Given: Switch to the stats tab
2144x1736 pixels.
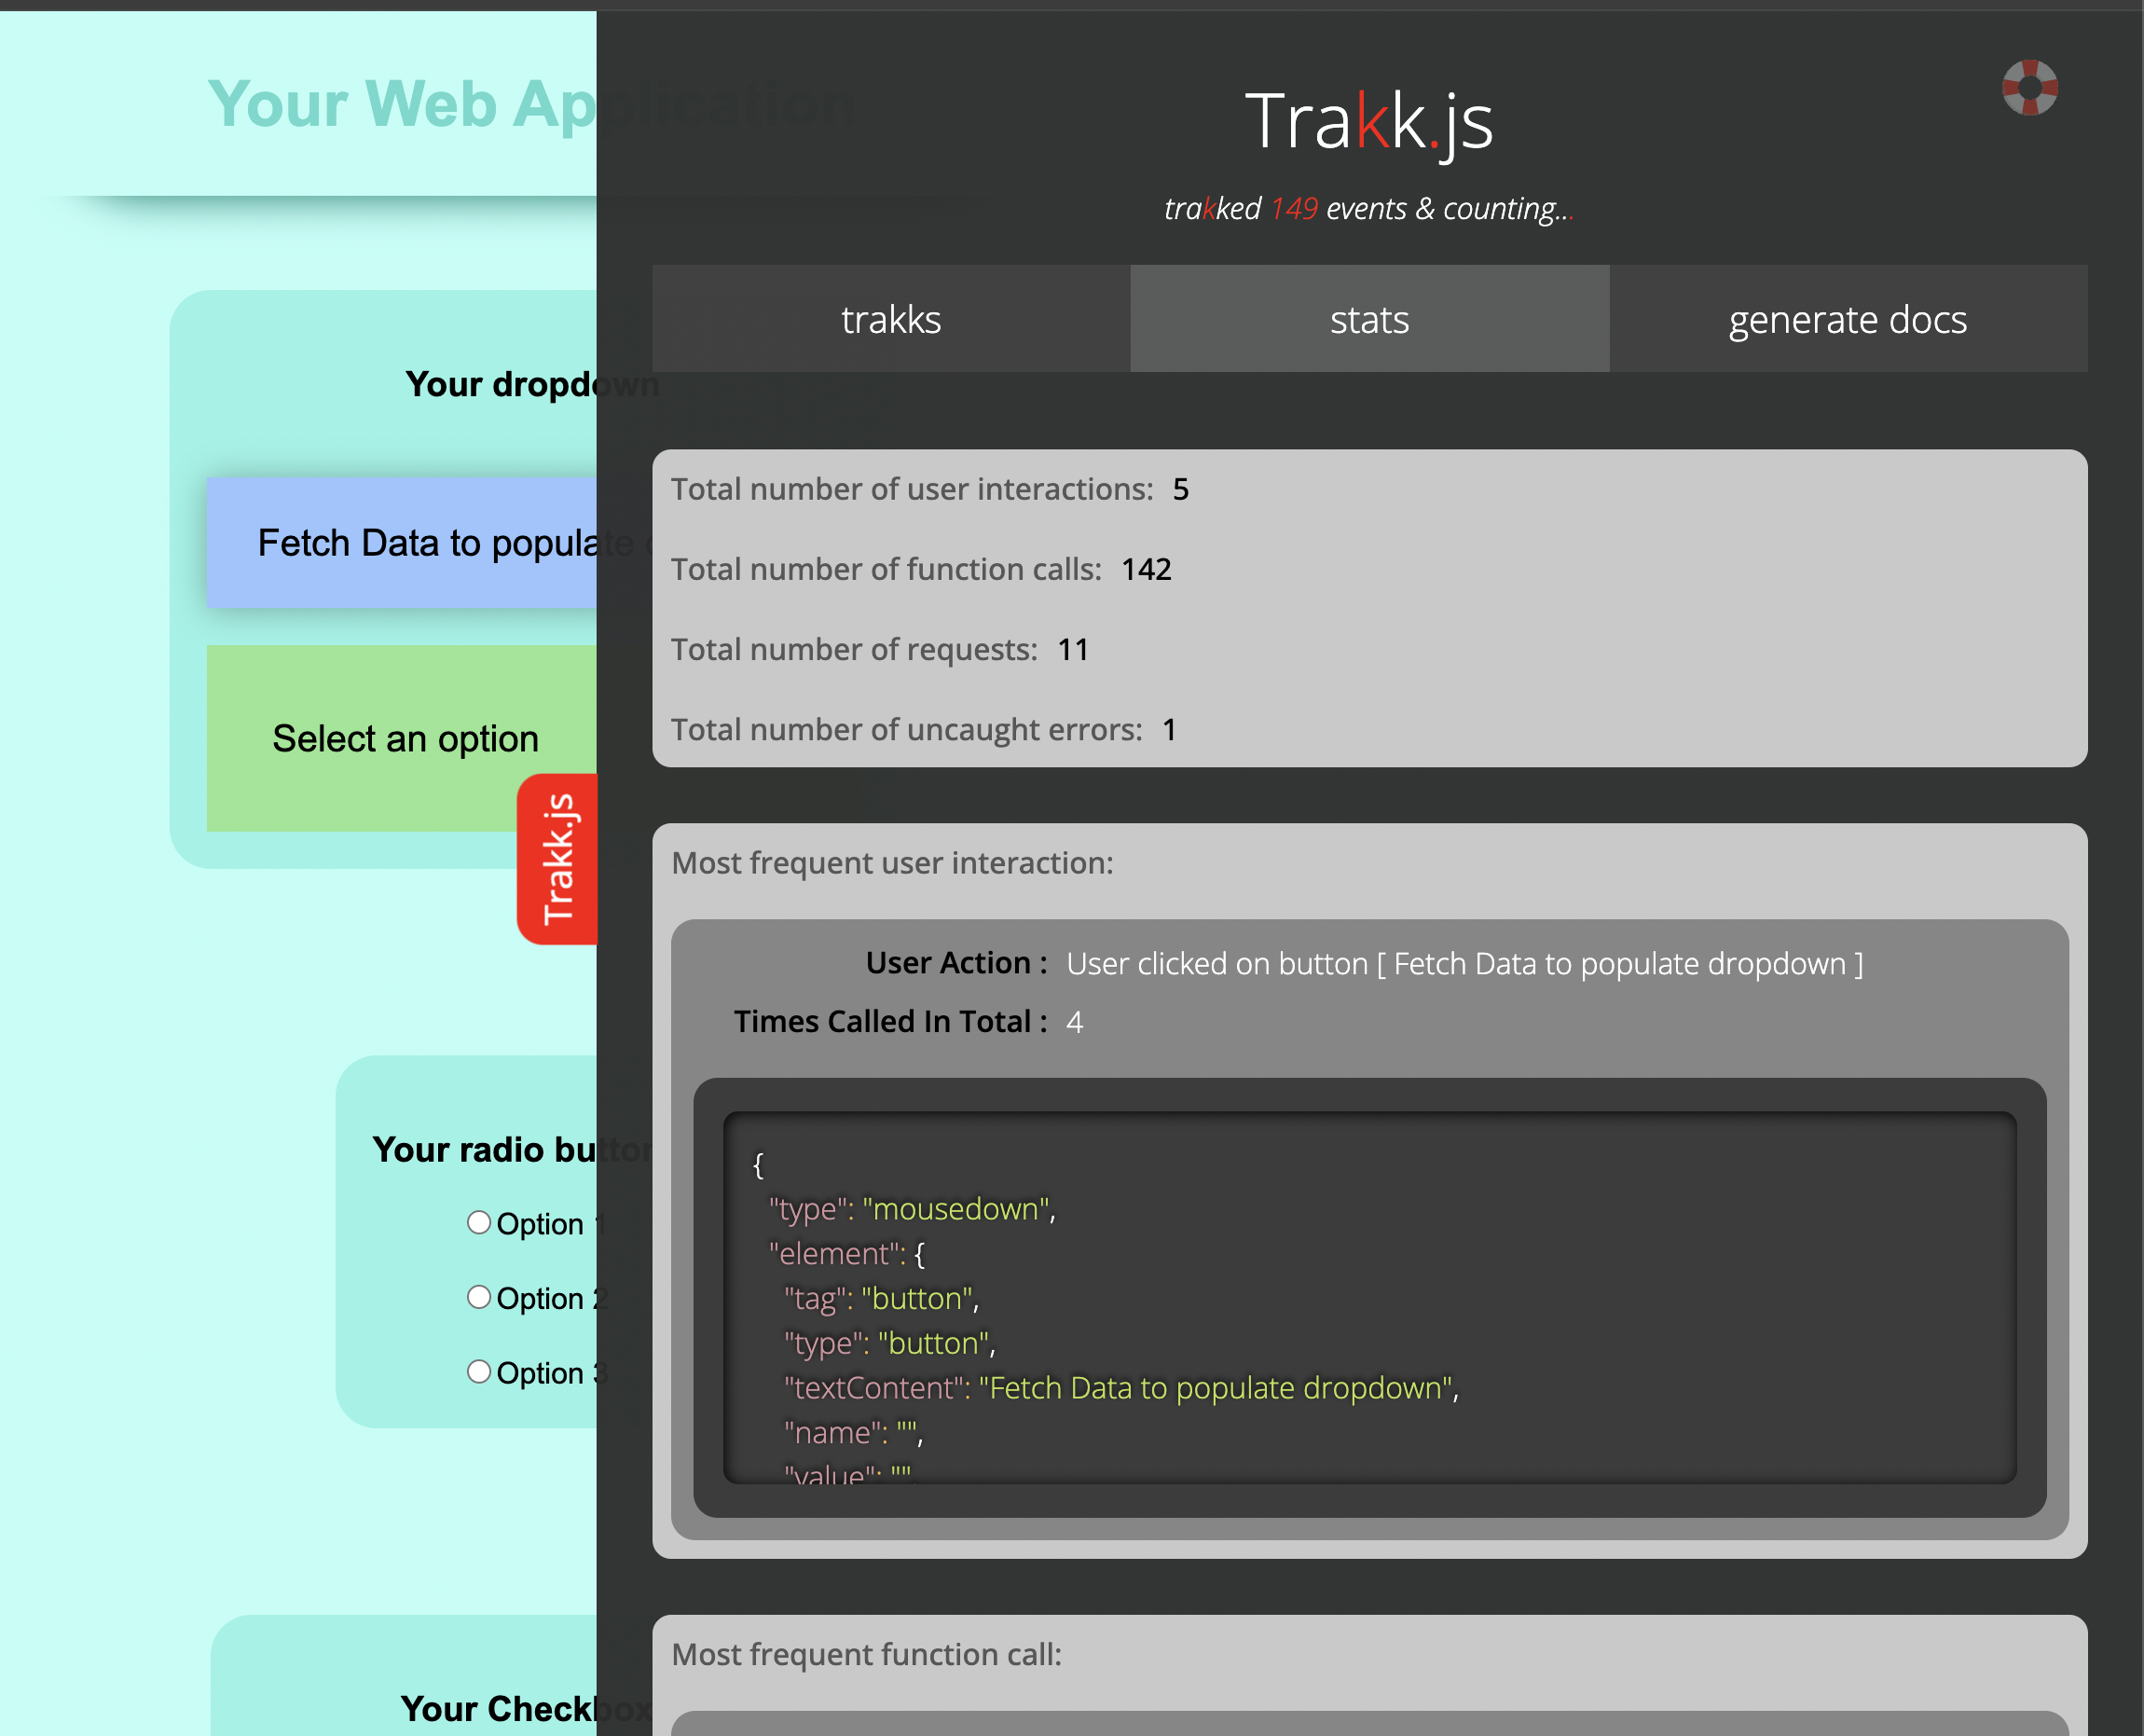Looking at the screenshot, I should point(1368,319).
